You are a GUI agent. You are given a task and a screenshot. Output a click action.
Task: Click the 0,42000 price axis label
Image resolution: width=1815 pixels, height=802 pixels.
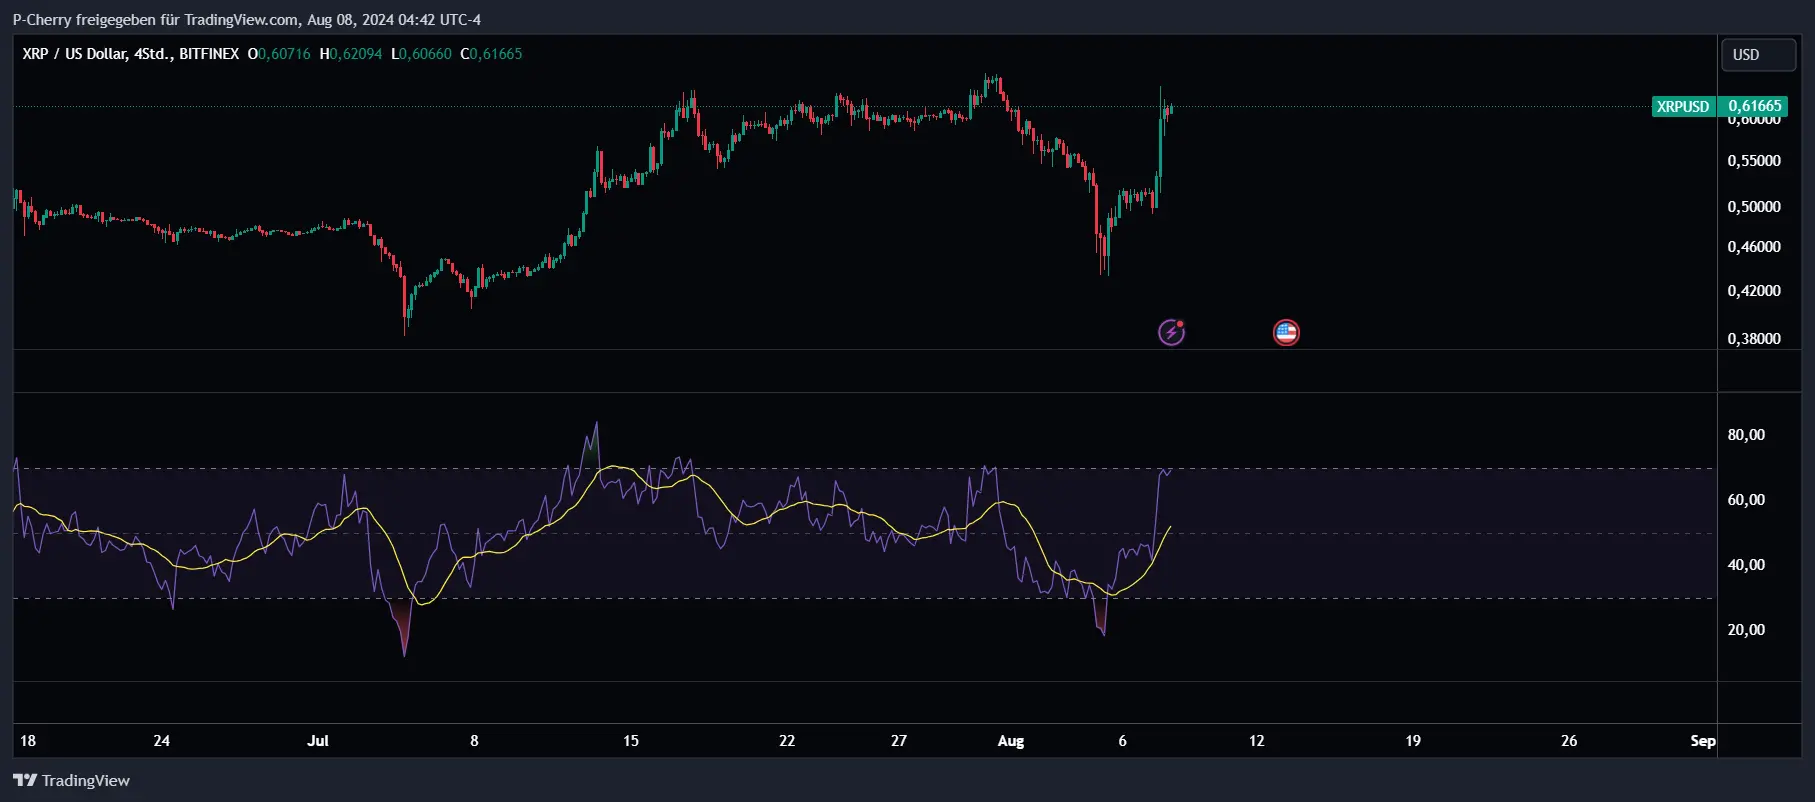click(x=1754, y=291)
